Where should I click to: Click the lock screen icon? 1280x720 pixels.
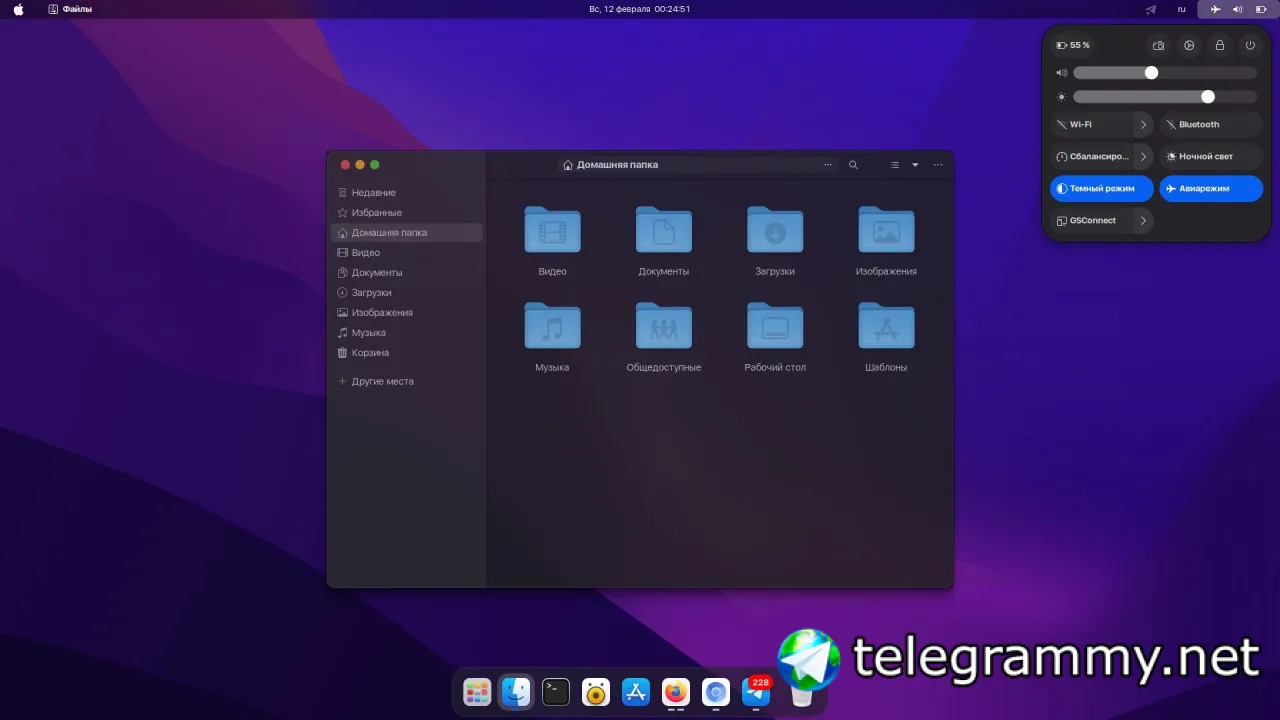click(x=1219, y=46)
